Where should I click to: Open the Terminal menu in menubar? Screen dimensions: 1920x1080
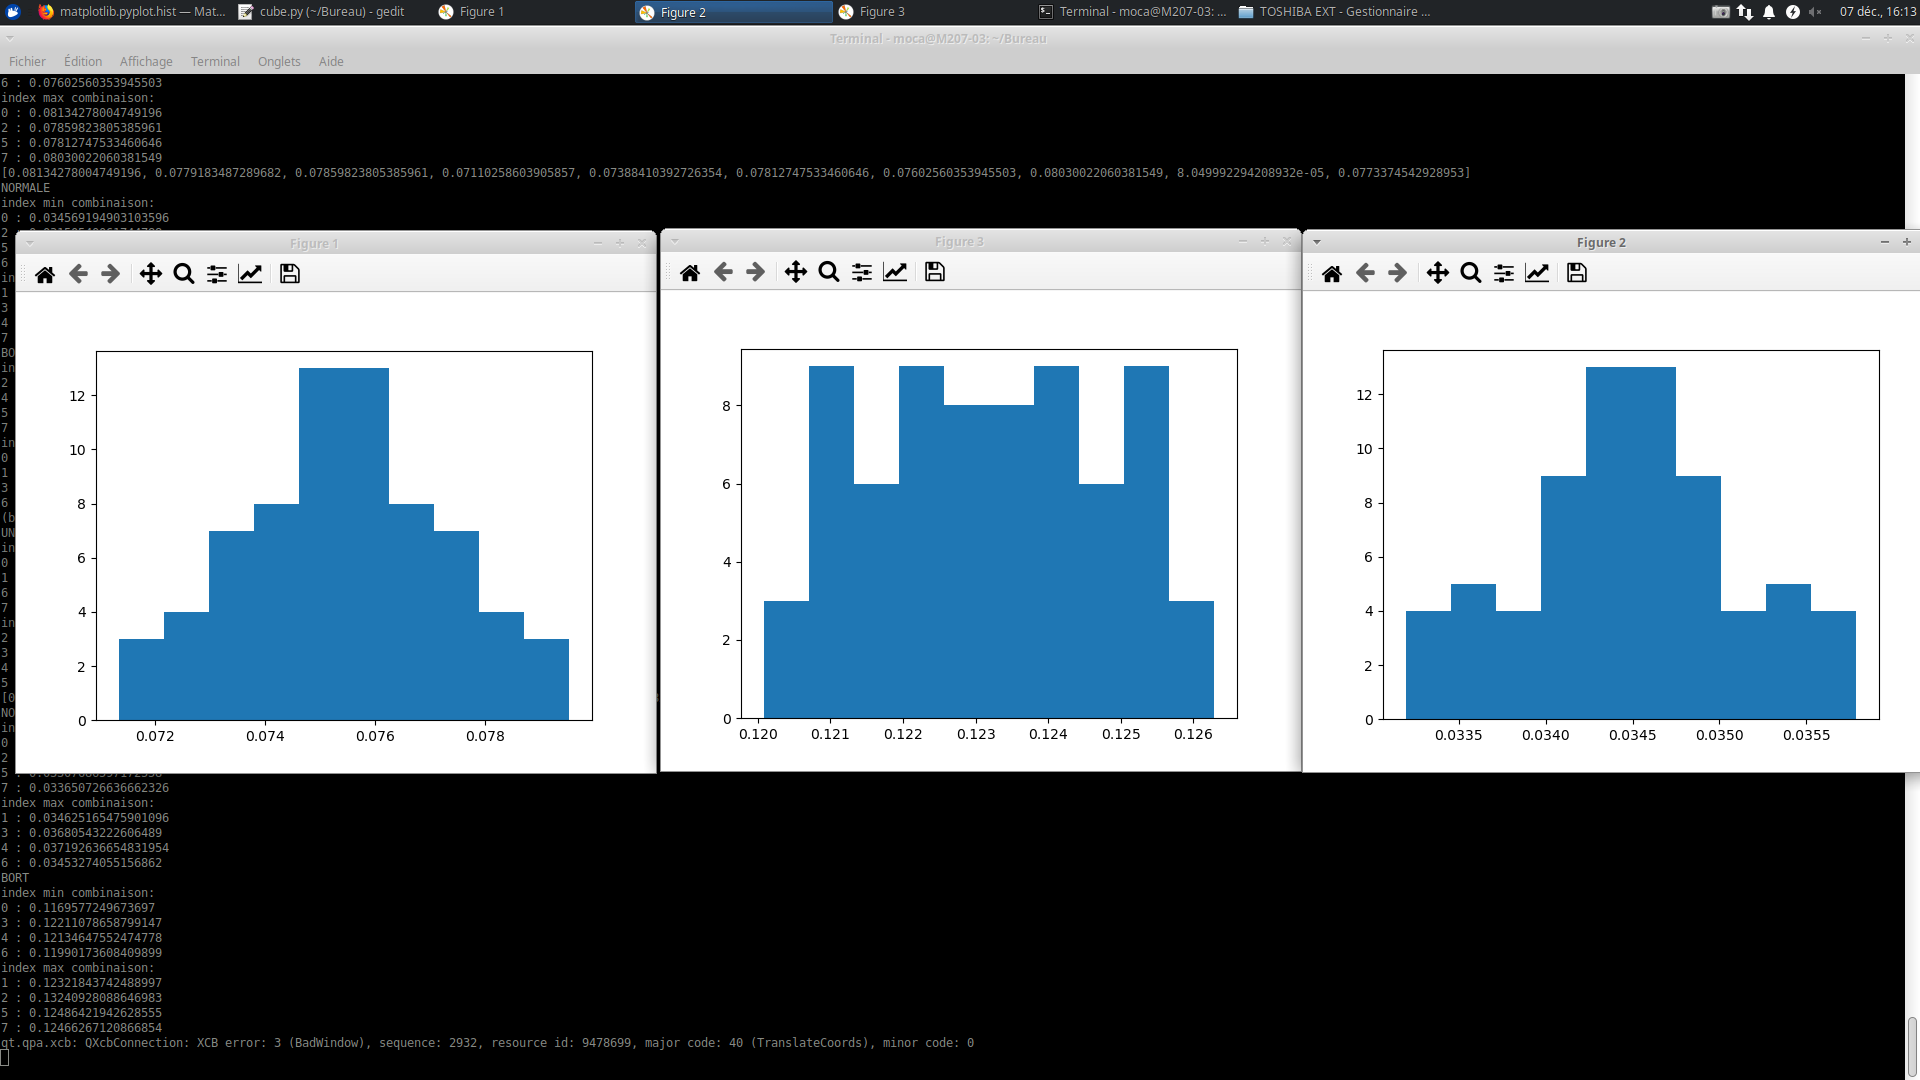pyautogui.click(x=215, y=61)
